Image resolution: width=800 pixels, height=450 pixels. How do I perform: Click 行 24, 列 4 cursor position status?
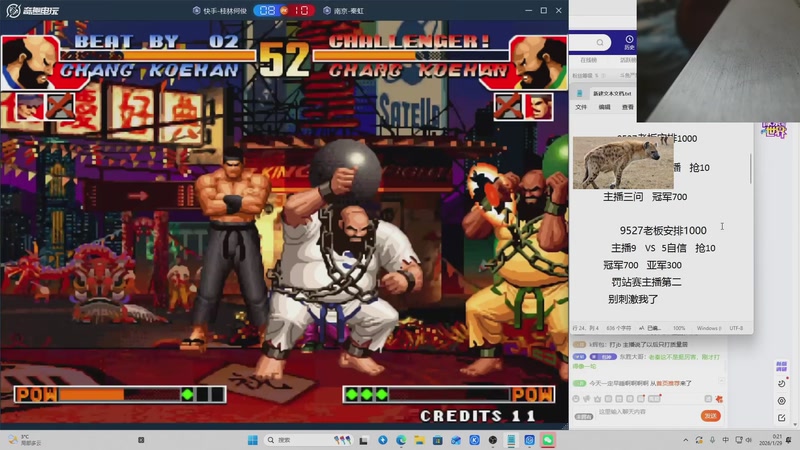[586, 328]
